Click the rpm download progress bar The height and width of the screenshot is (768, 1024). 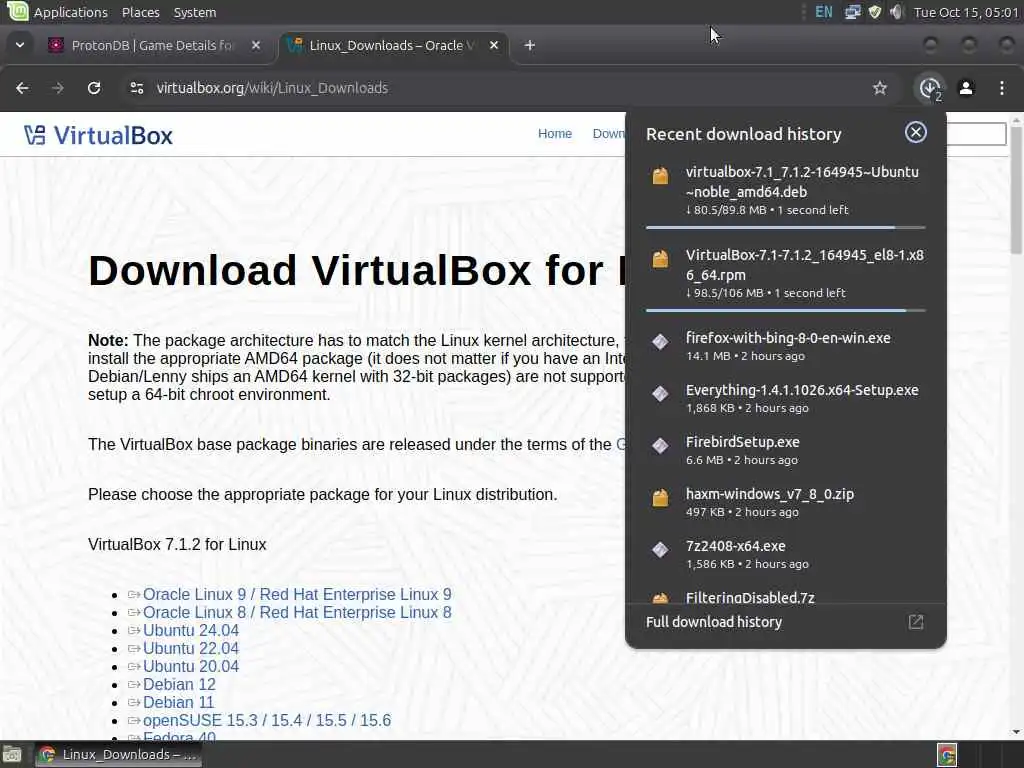(786, 310)
